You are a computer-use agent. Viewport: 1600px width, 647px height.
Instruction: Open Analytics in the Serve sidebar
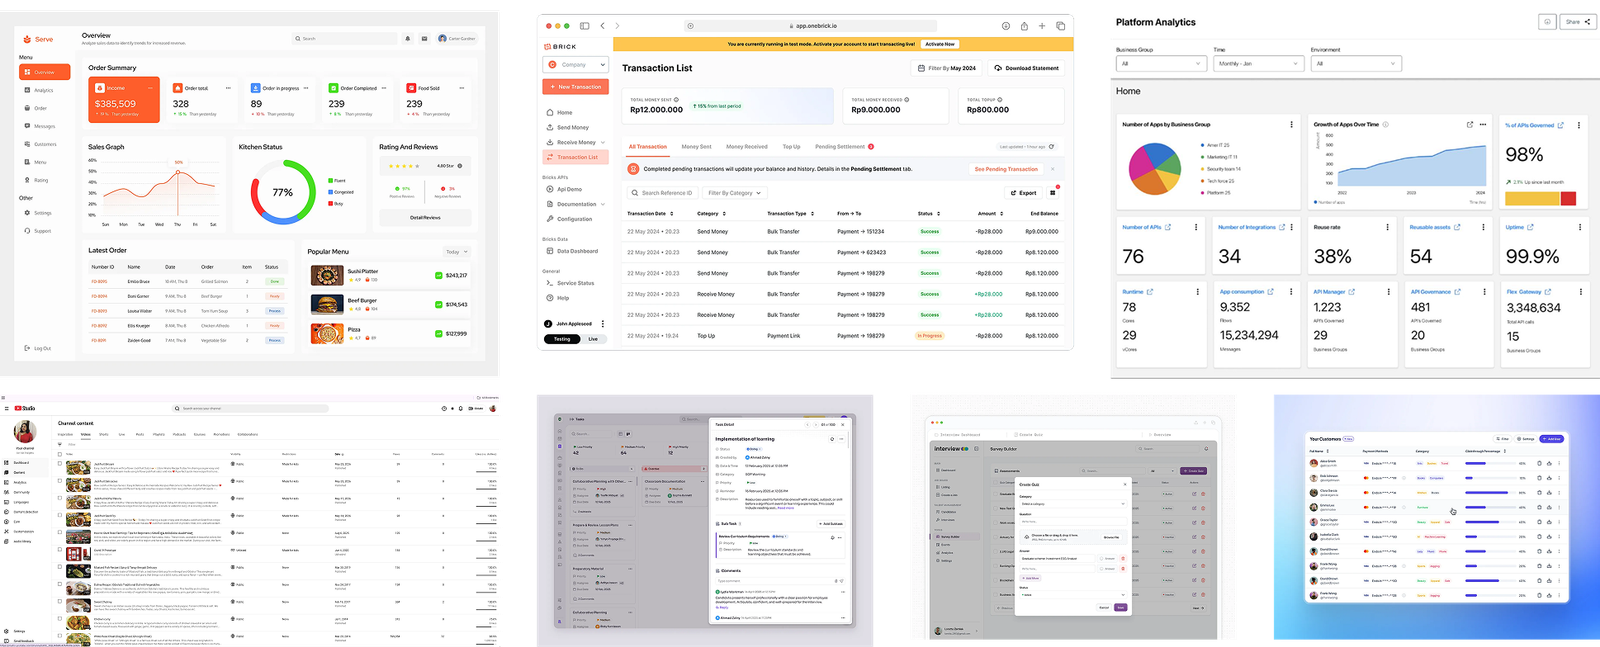pos(39,90)
